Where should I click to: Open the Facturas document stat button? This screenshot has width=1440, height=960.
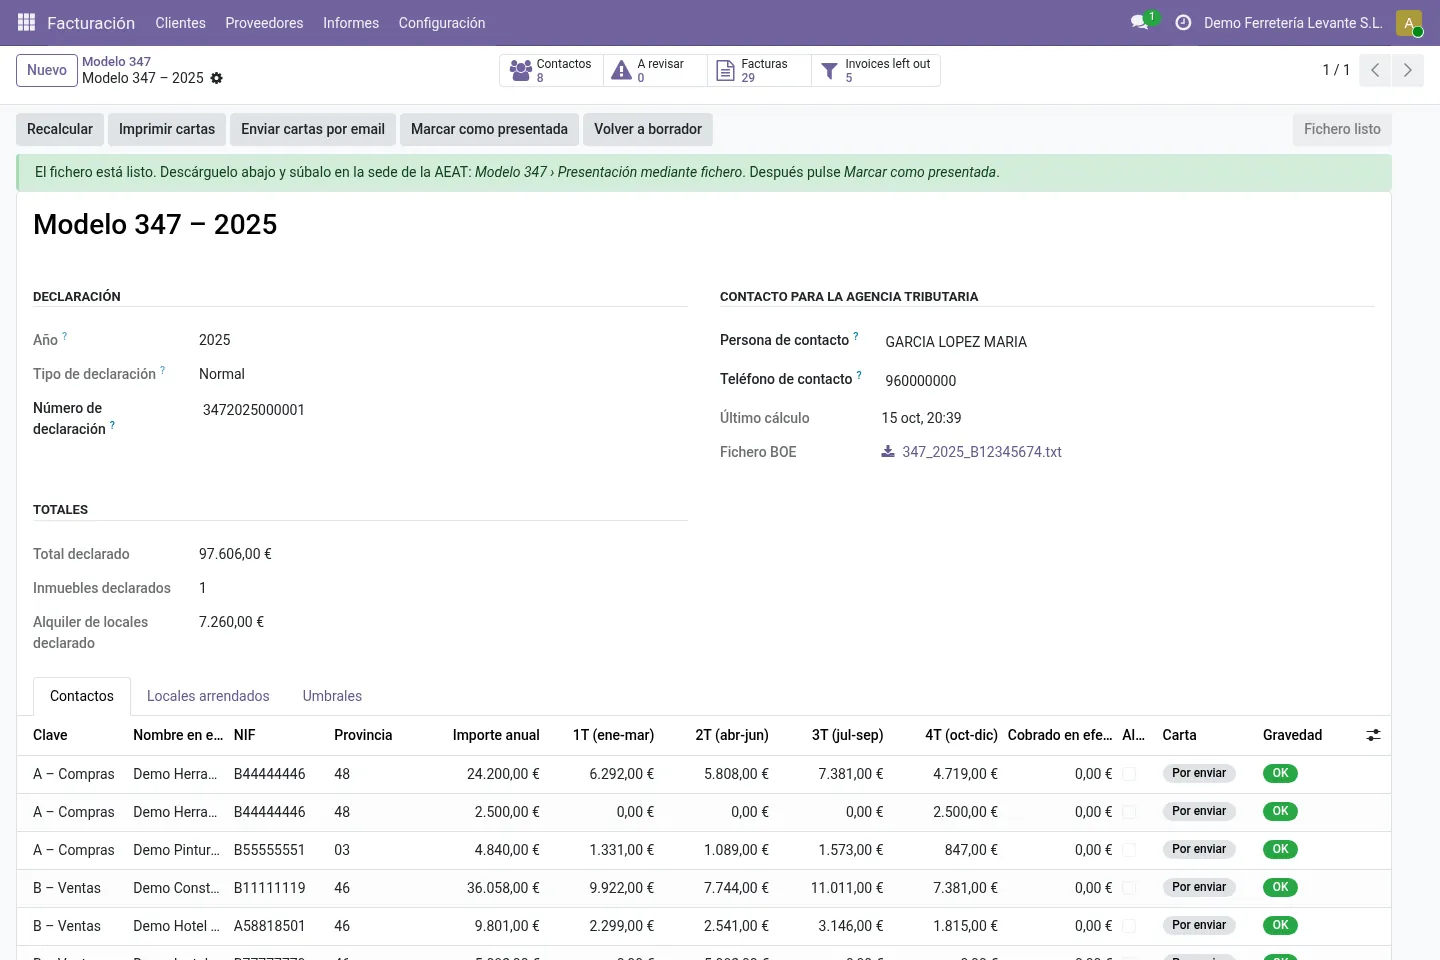point(759,70)
